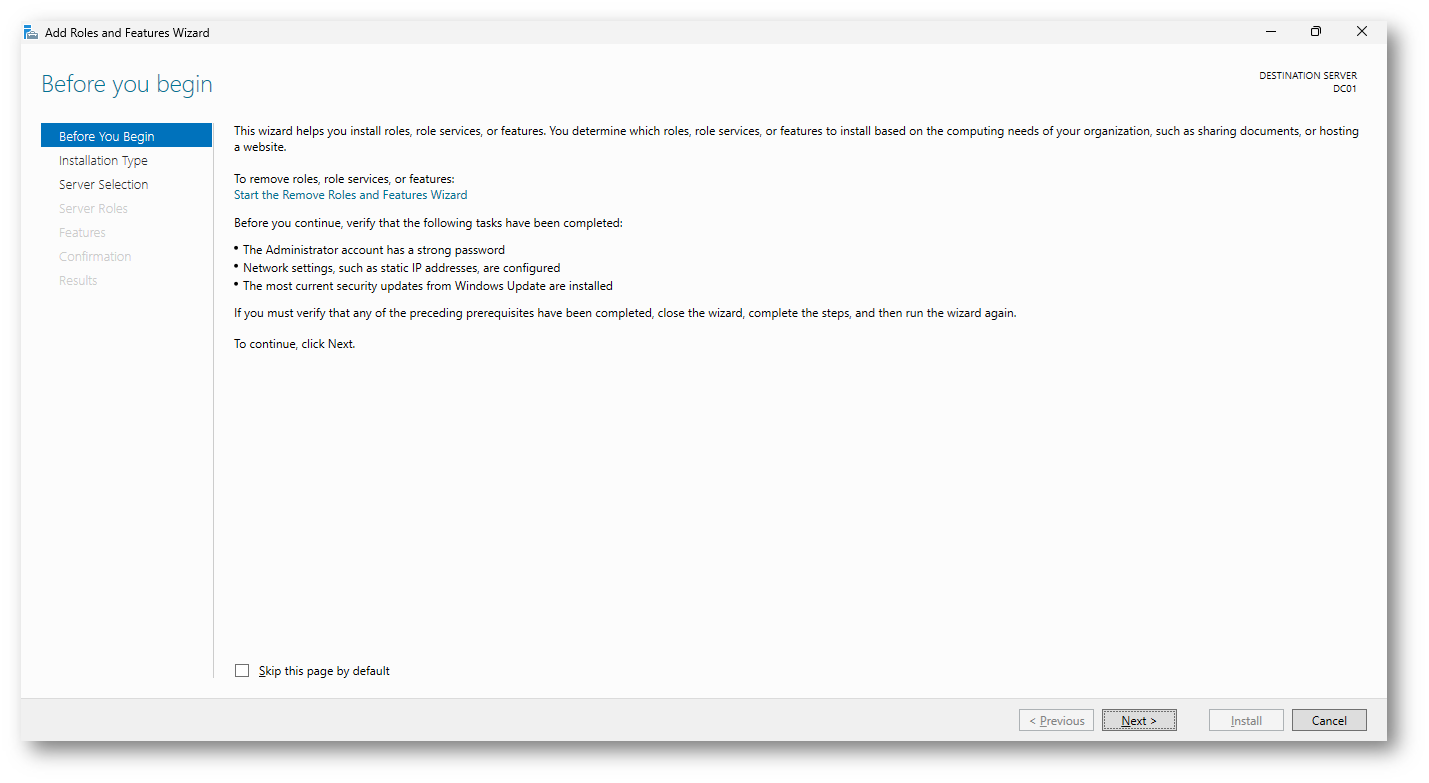Cancel the wizard

(x=1329, y=720)
